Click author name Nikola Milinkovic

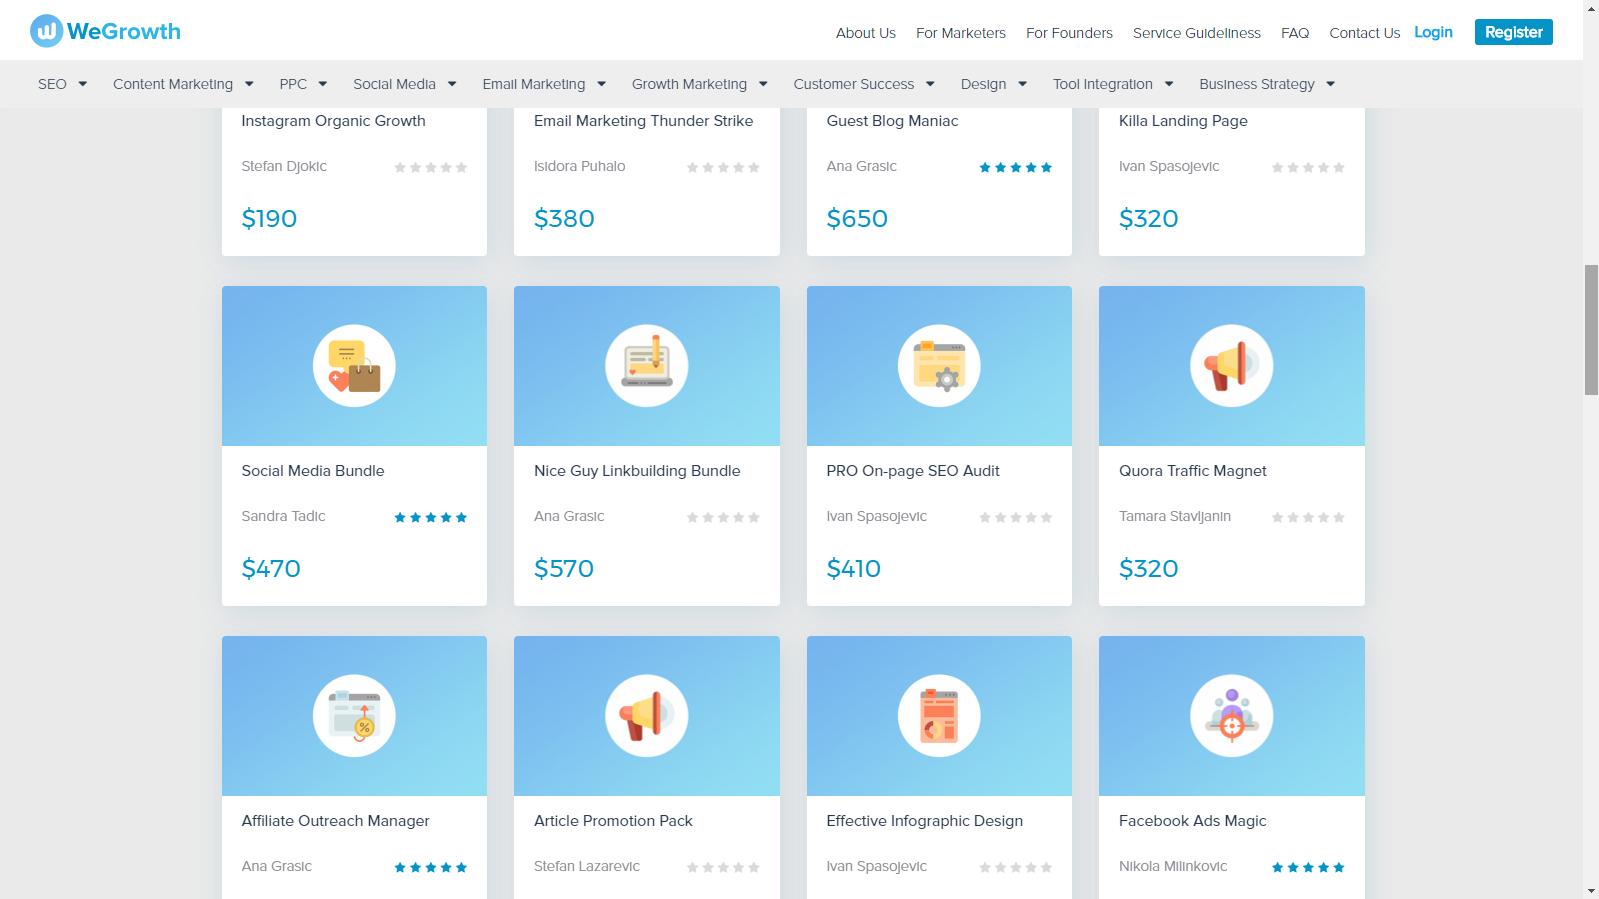[1173, 867]
